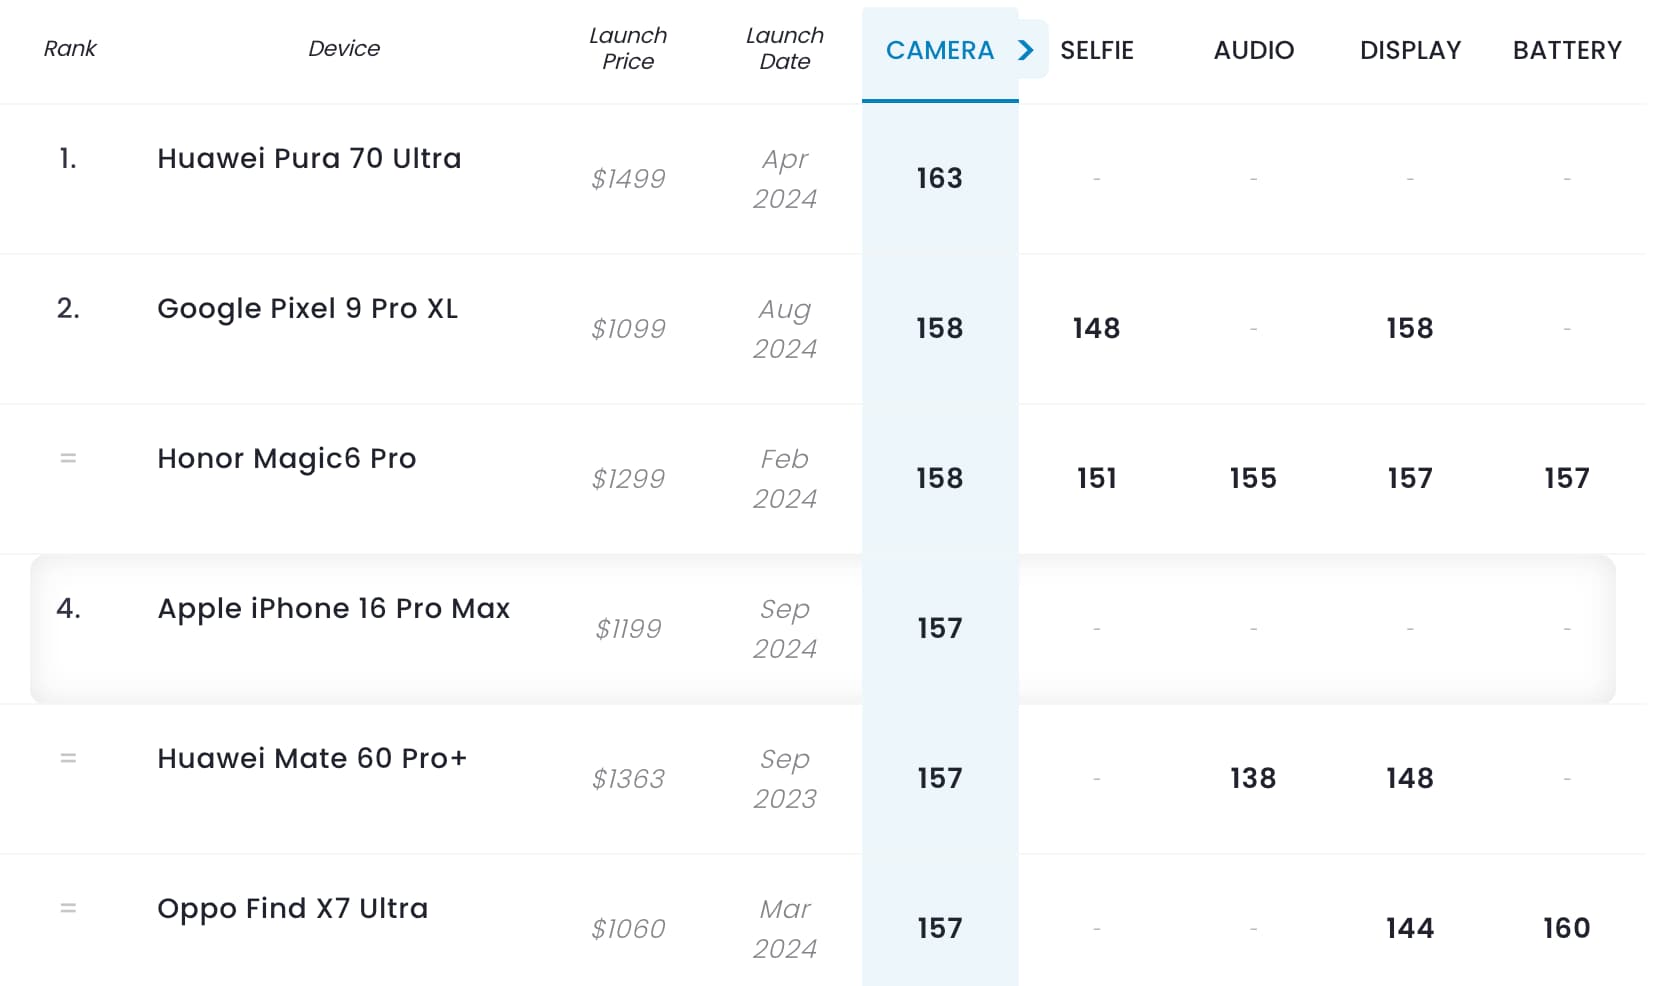Click Huawei Pura 70 Ultra camera score 163

pos(940,178)
